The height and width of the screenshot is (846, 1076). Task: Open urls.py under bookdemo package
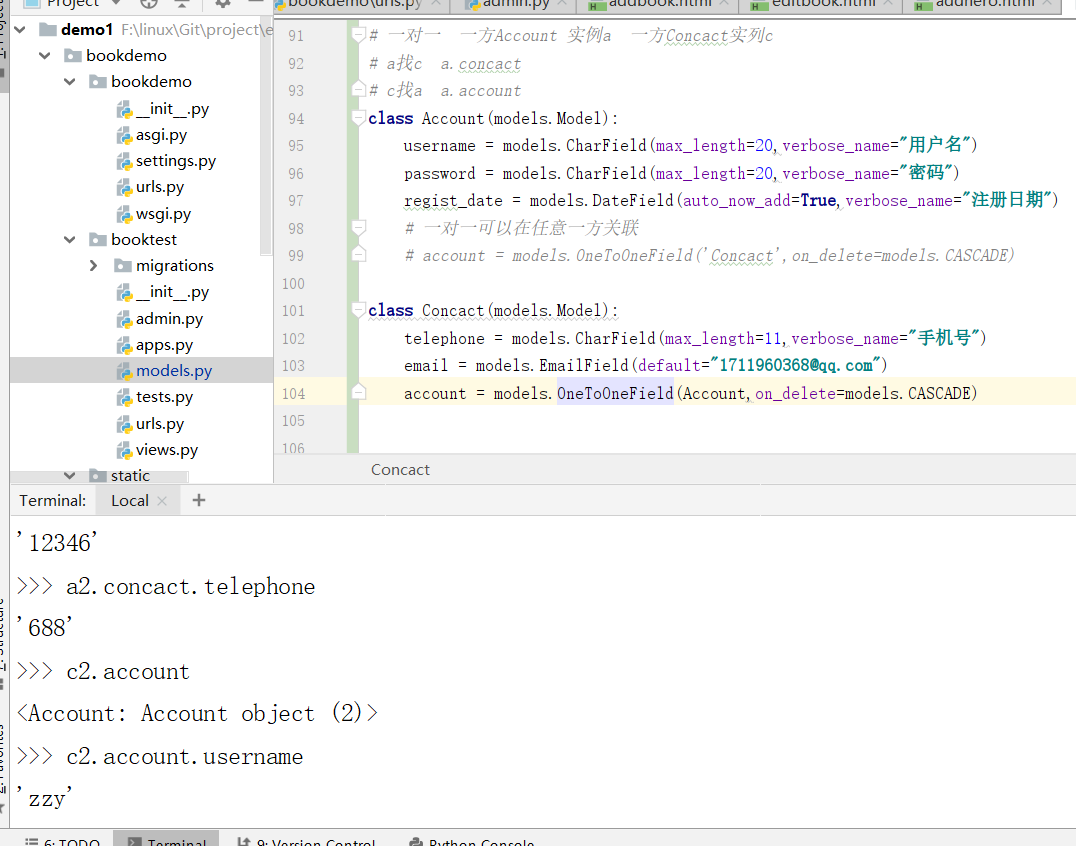(160, 187)
